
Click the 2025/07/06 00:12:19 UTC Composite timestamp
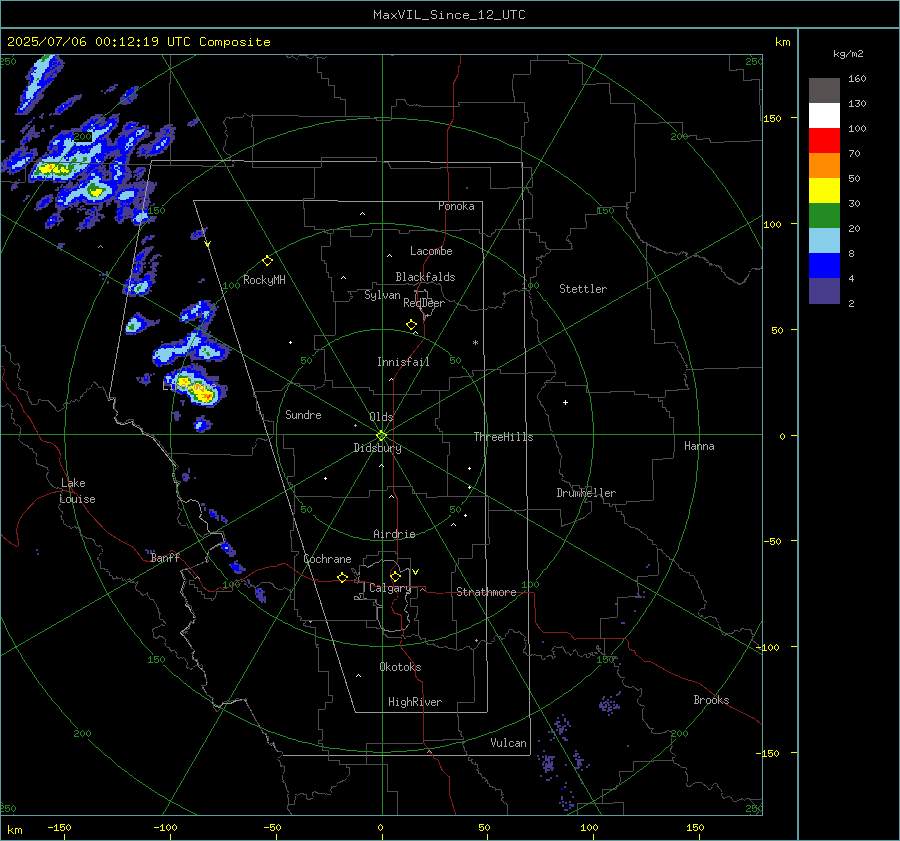point(138,42)
